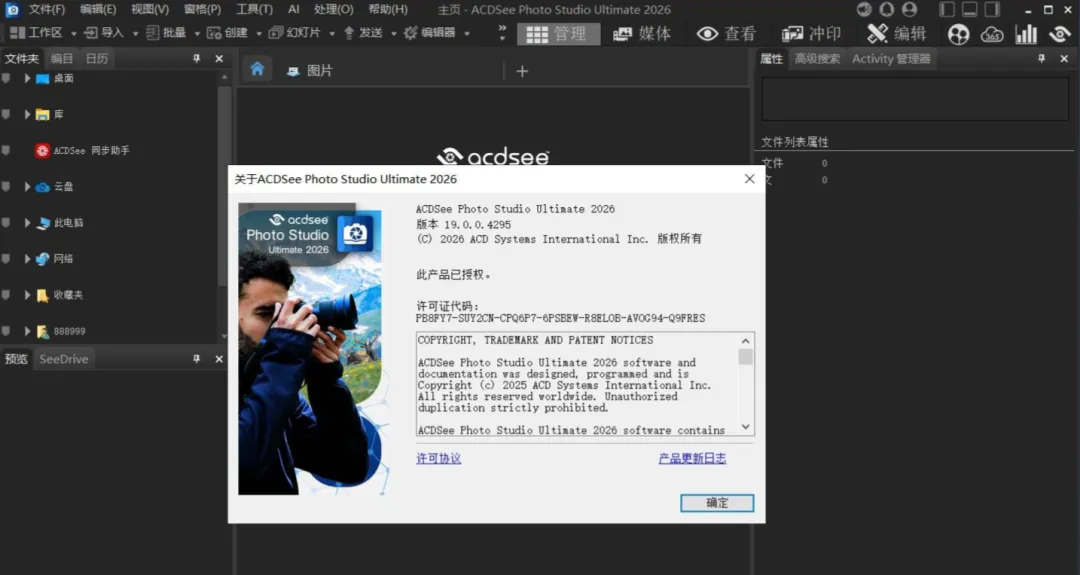
Task: Open the user account icon
Action: [x=909, y=10]
